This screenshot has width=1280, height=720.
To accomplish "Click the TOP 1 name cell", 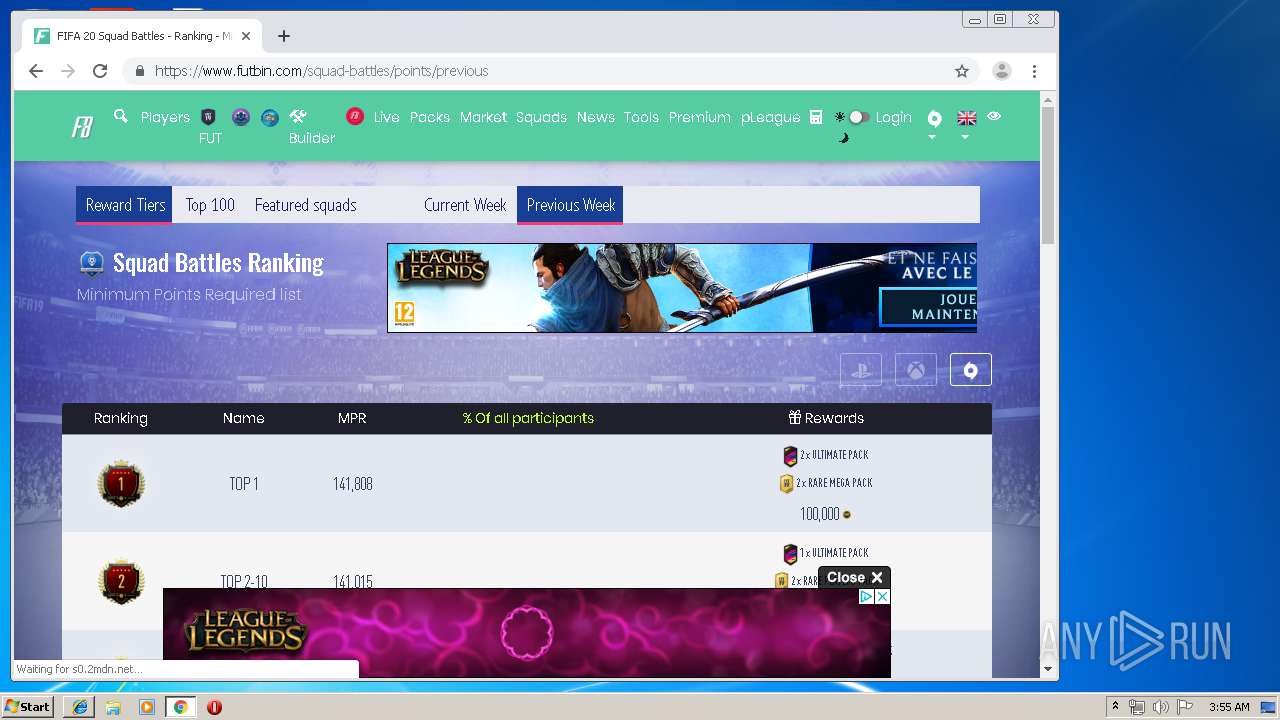I will pyautogui.click(x=244, y=484).
